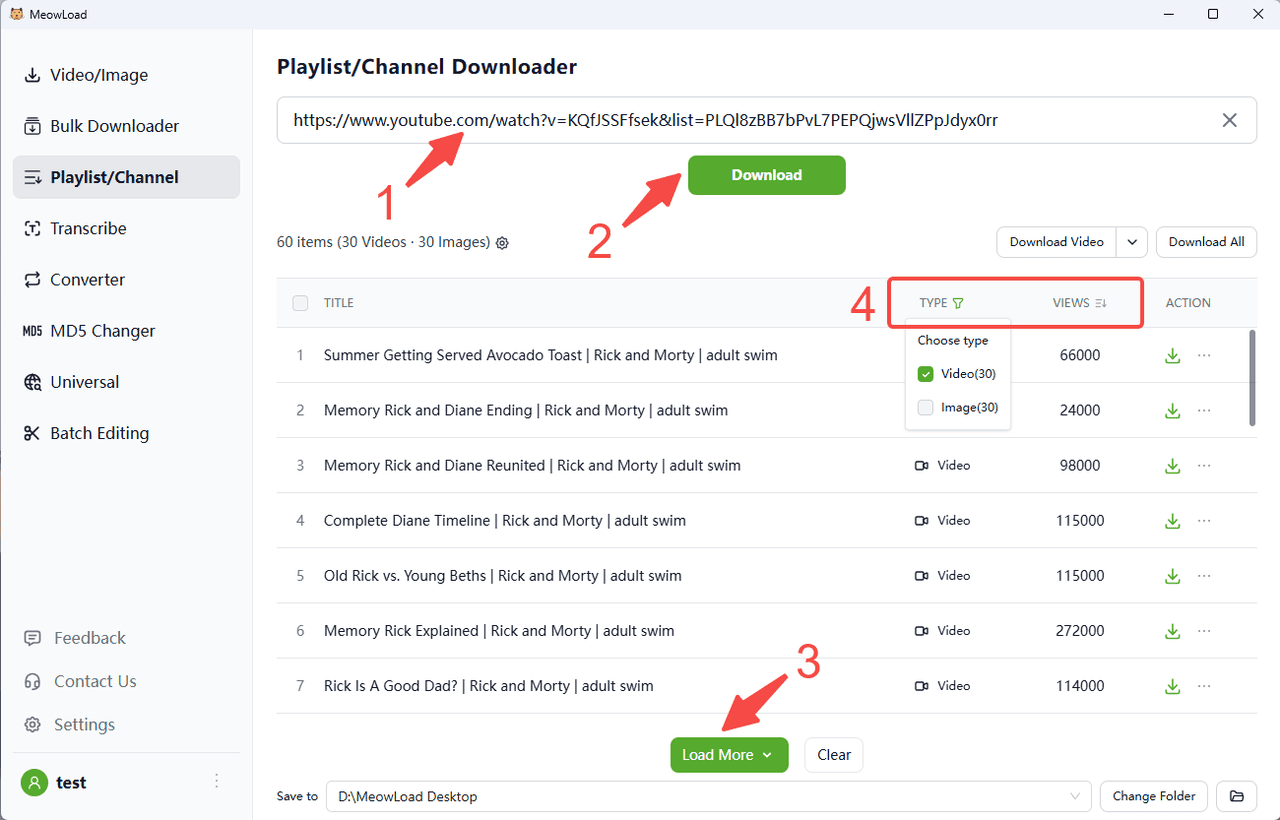Open the Transcribe sidebar section
The height and width of the screenshot is (820, 1280).
[x=88, y=228]
